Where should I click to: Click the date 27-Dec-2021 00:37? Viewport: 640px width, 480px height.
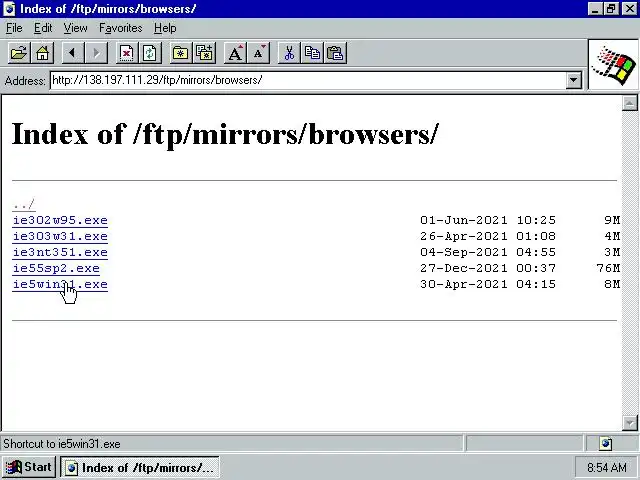[x=488, y=268]
